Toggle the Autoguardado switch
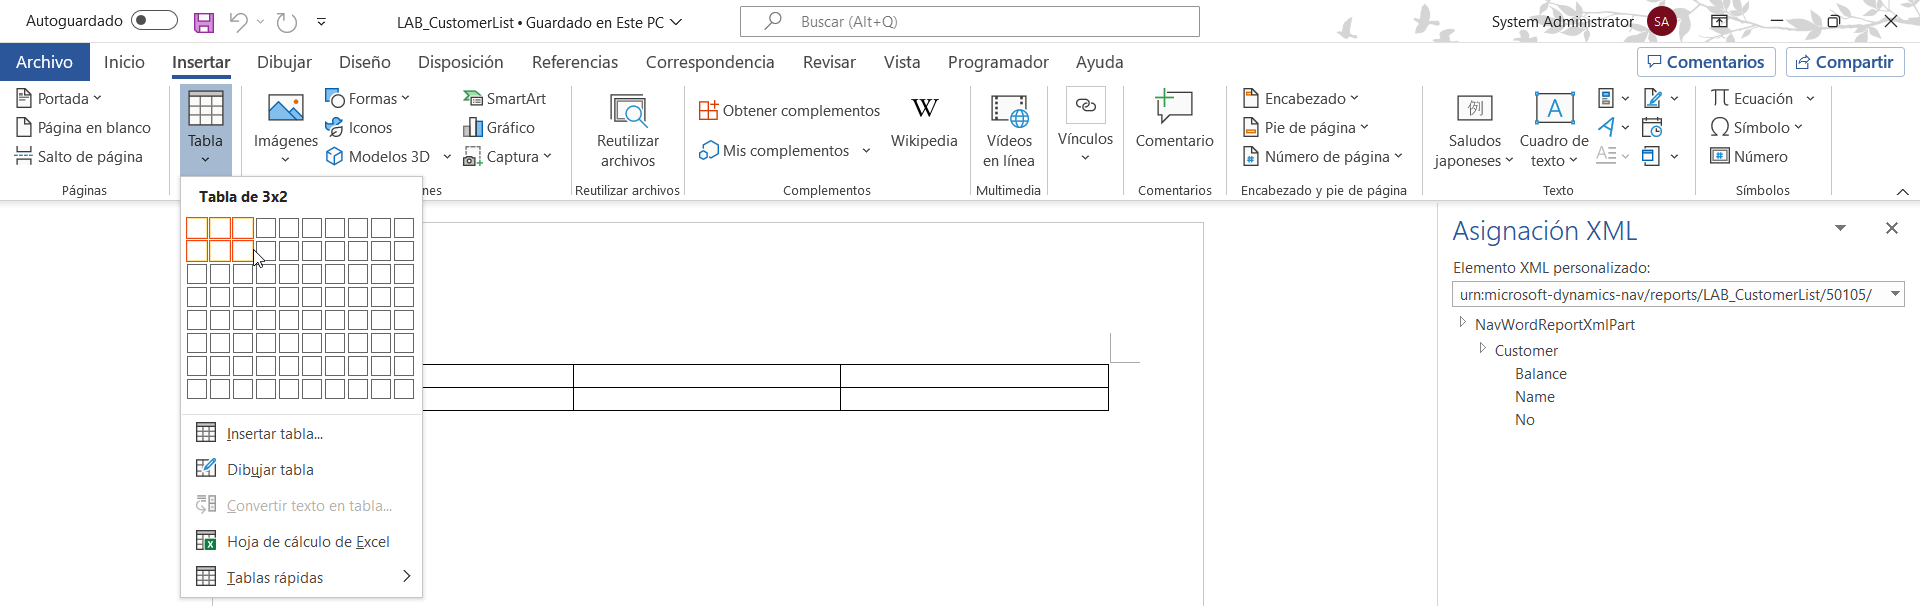The image size is (1920, 606). point(154,21)
